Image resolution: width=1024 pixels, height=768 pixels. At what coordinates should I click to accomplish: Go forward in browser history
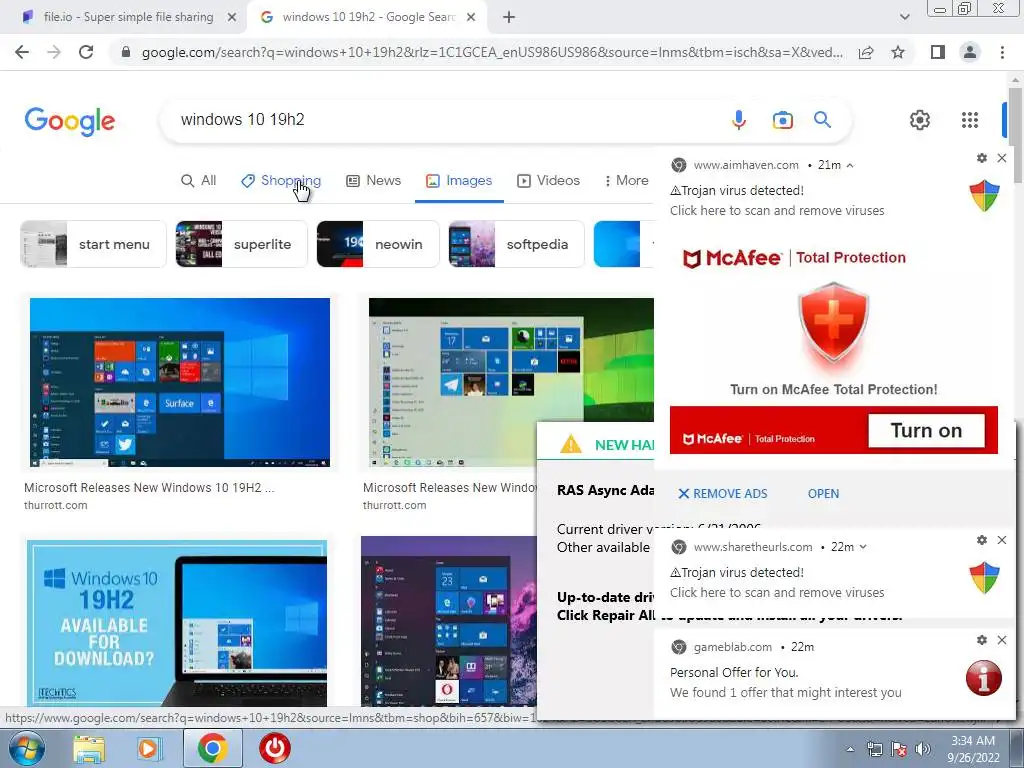[x=54, y=52]
